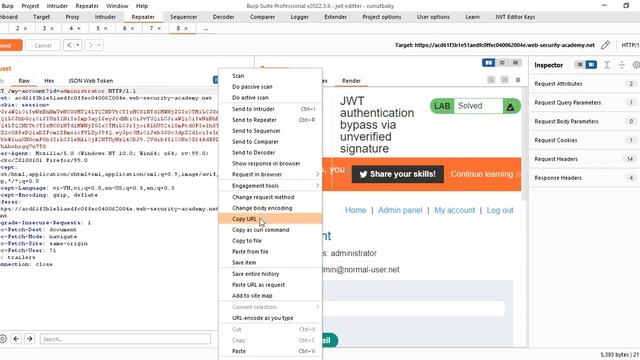This screenshot has height=360, width=640.
Task: Expand all Inspector sections icon
Action: [607, 64]
